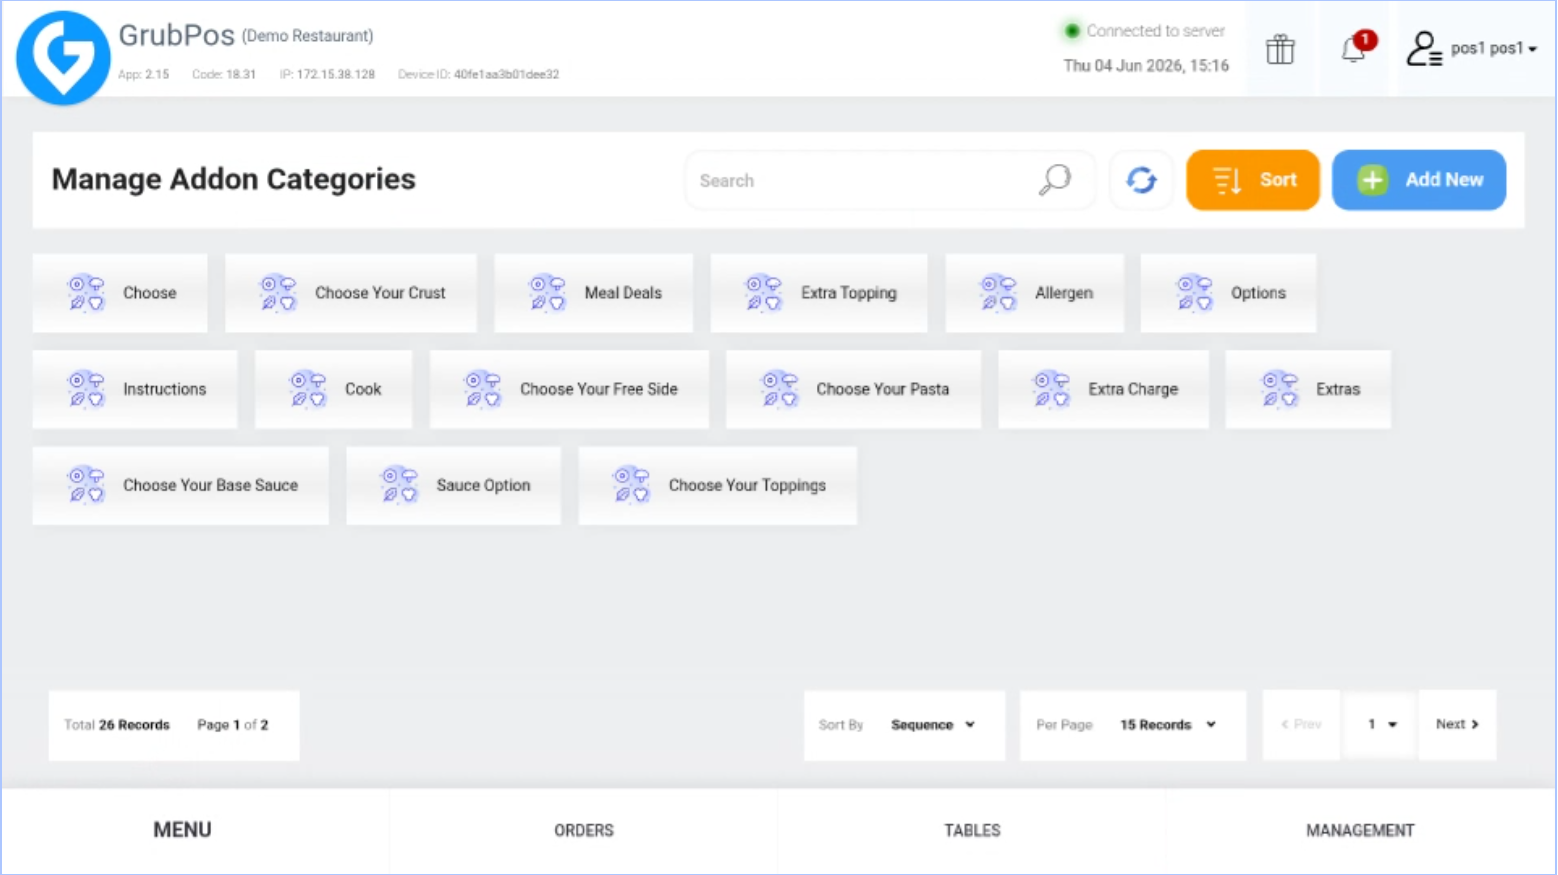Viewport: 1558px width, 875px height.
Task: Open the Per Page 15 Records dropdown
Action: [x=1133, y=725]
